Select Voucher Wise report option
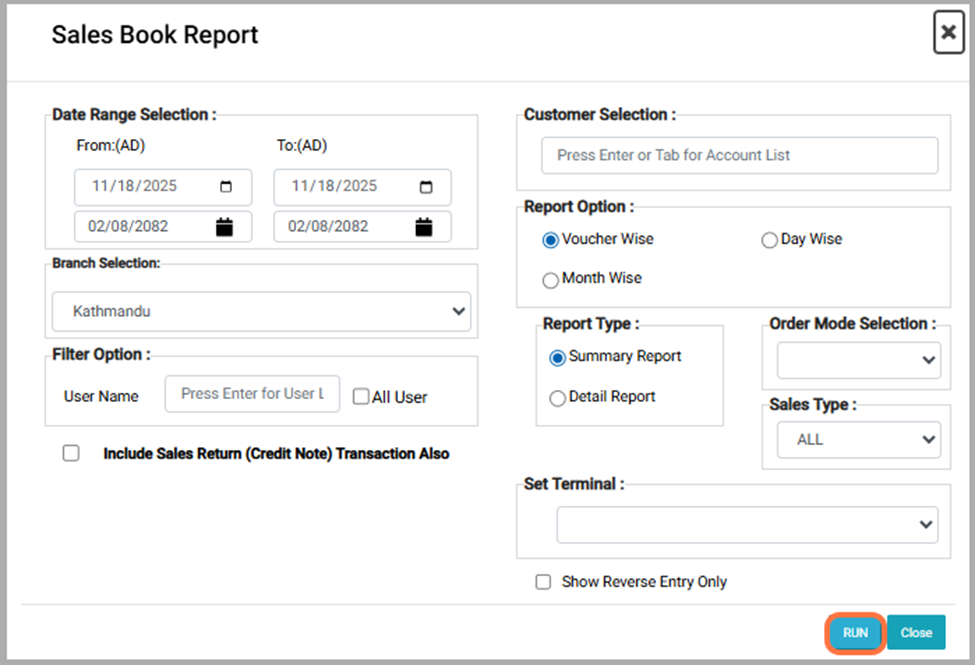Image resolution: width=975 pixels, height=665 pixels. pos(550,240)
